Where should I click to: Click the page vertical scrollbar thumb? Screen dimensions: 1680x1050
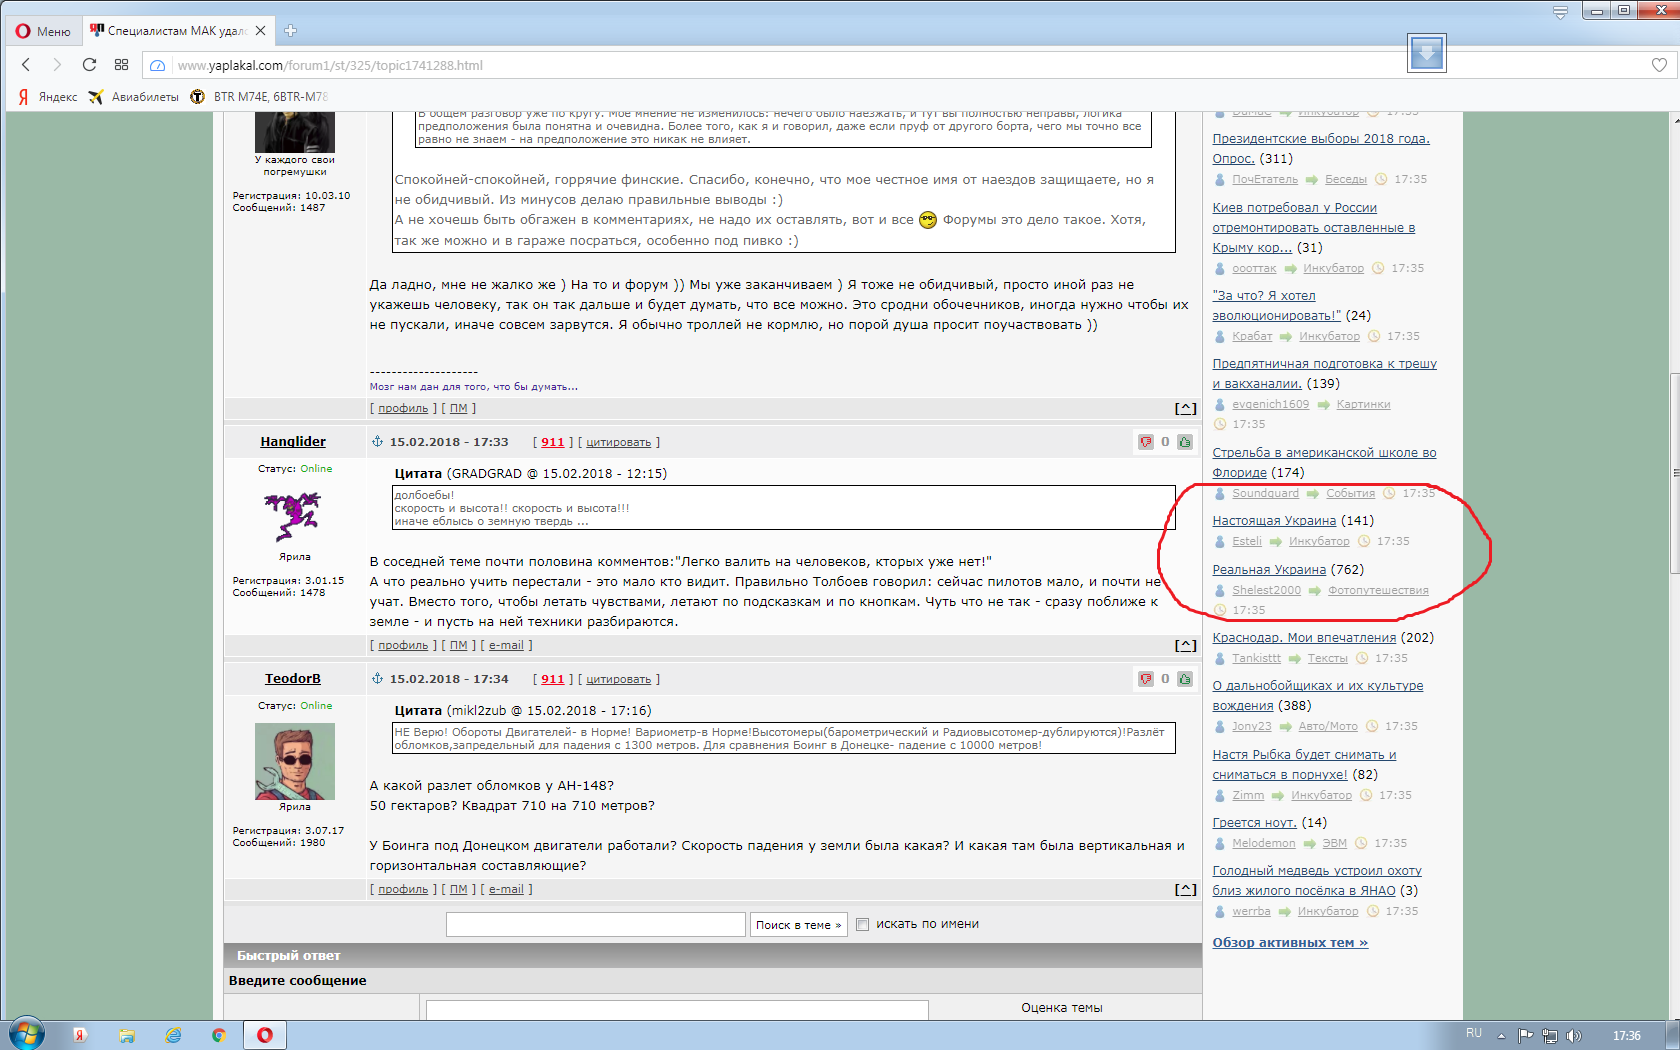click(x=1675, y=473)
